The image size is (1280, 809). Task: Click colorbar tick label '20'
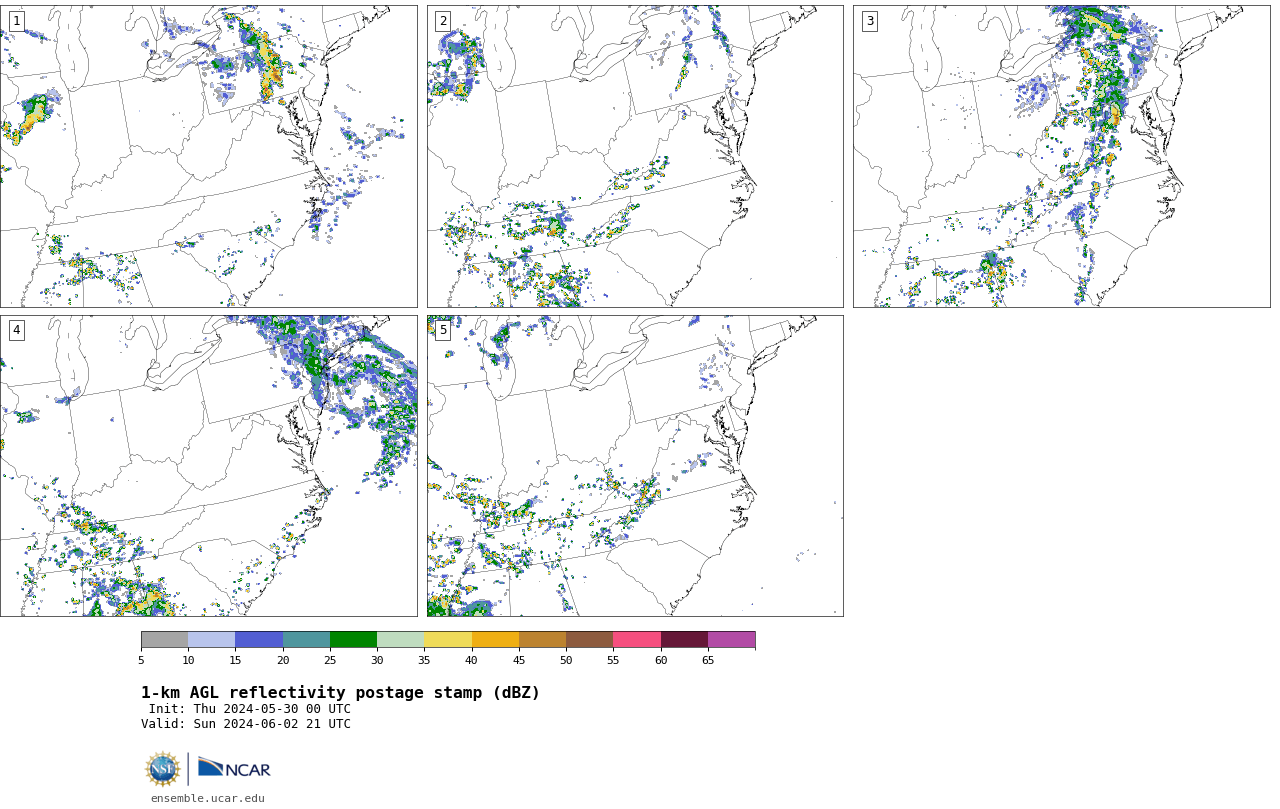tap(283, 660)
